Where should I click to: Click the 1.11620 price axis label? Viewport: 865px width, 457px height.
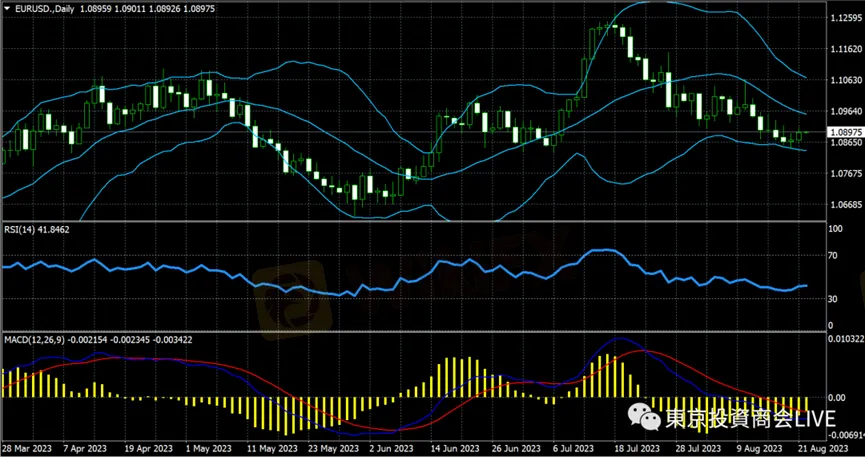click(845, 49)
